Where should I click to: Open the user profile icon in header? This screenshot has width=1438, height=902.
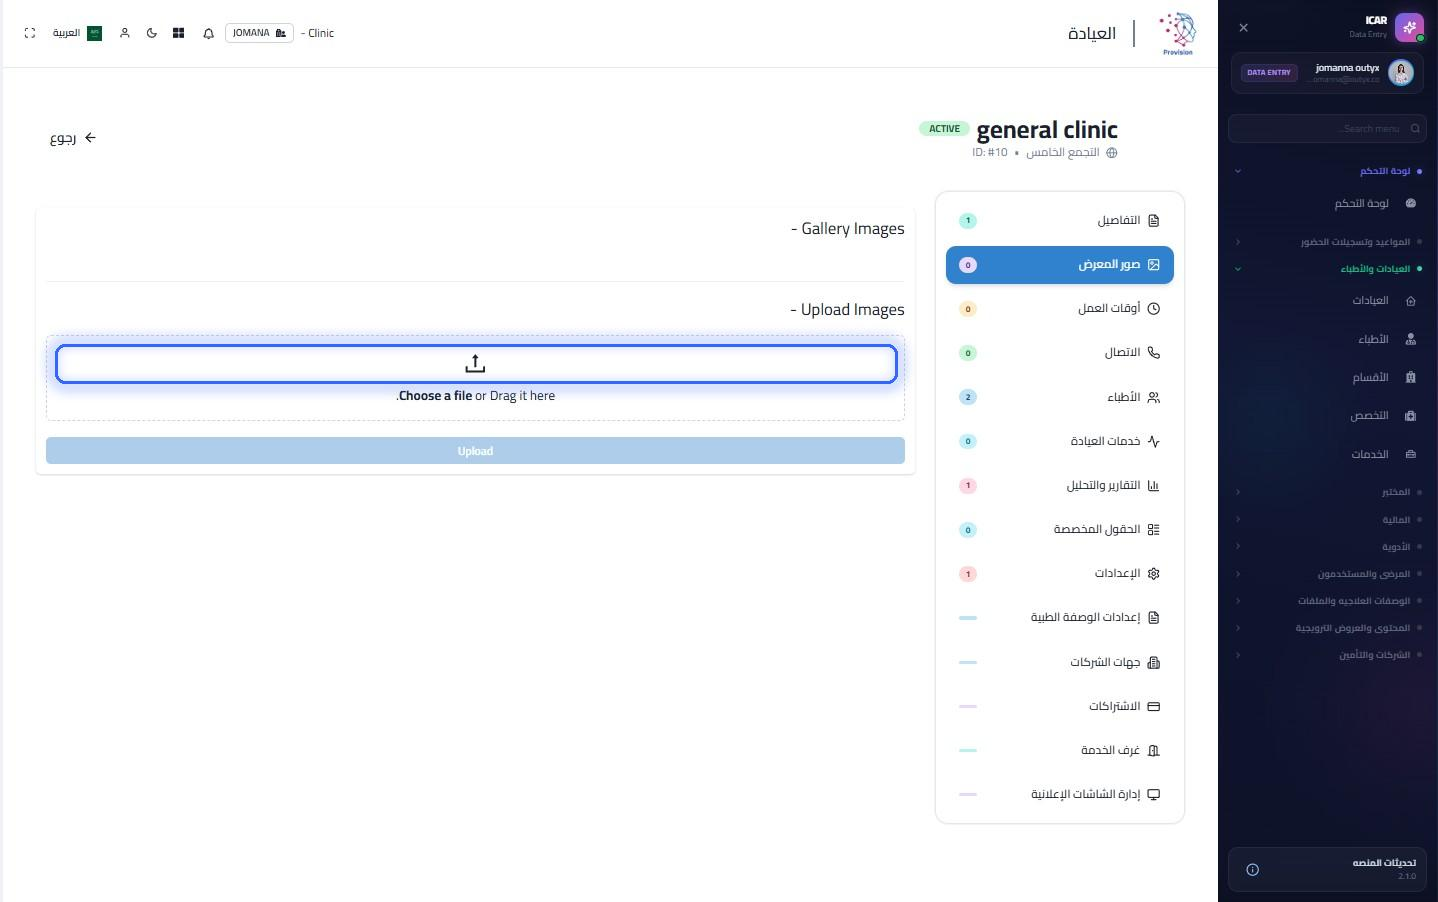(x=125, y=33)
